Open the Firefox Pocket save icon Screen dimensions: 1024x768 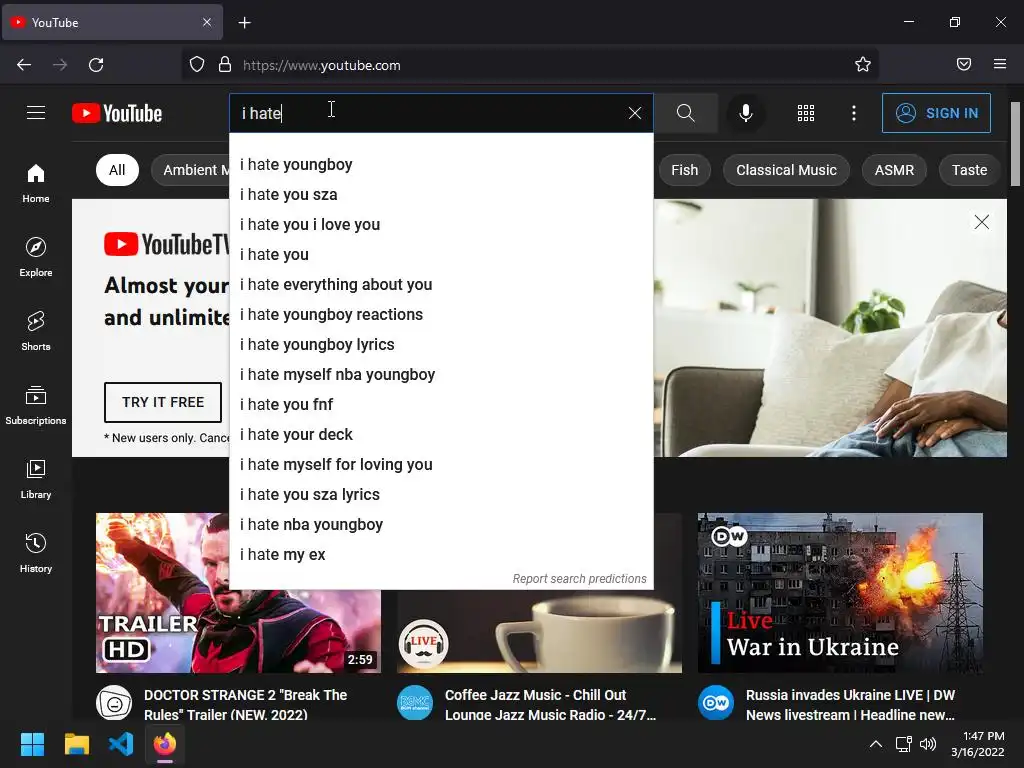tap(964, 64)
